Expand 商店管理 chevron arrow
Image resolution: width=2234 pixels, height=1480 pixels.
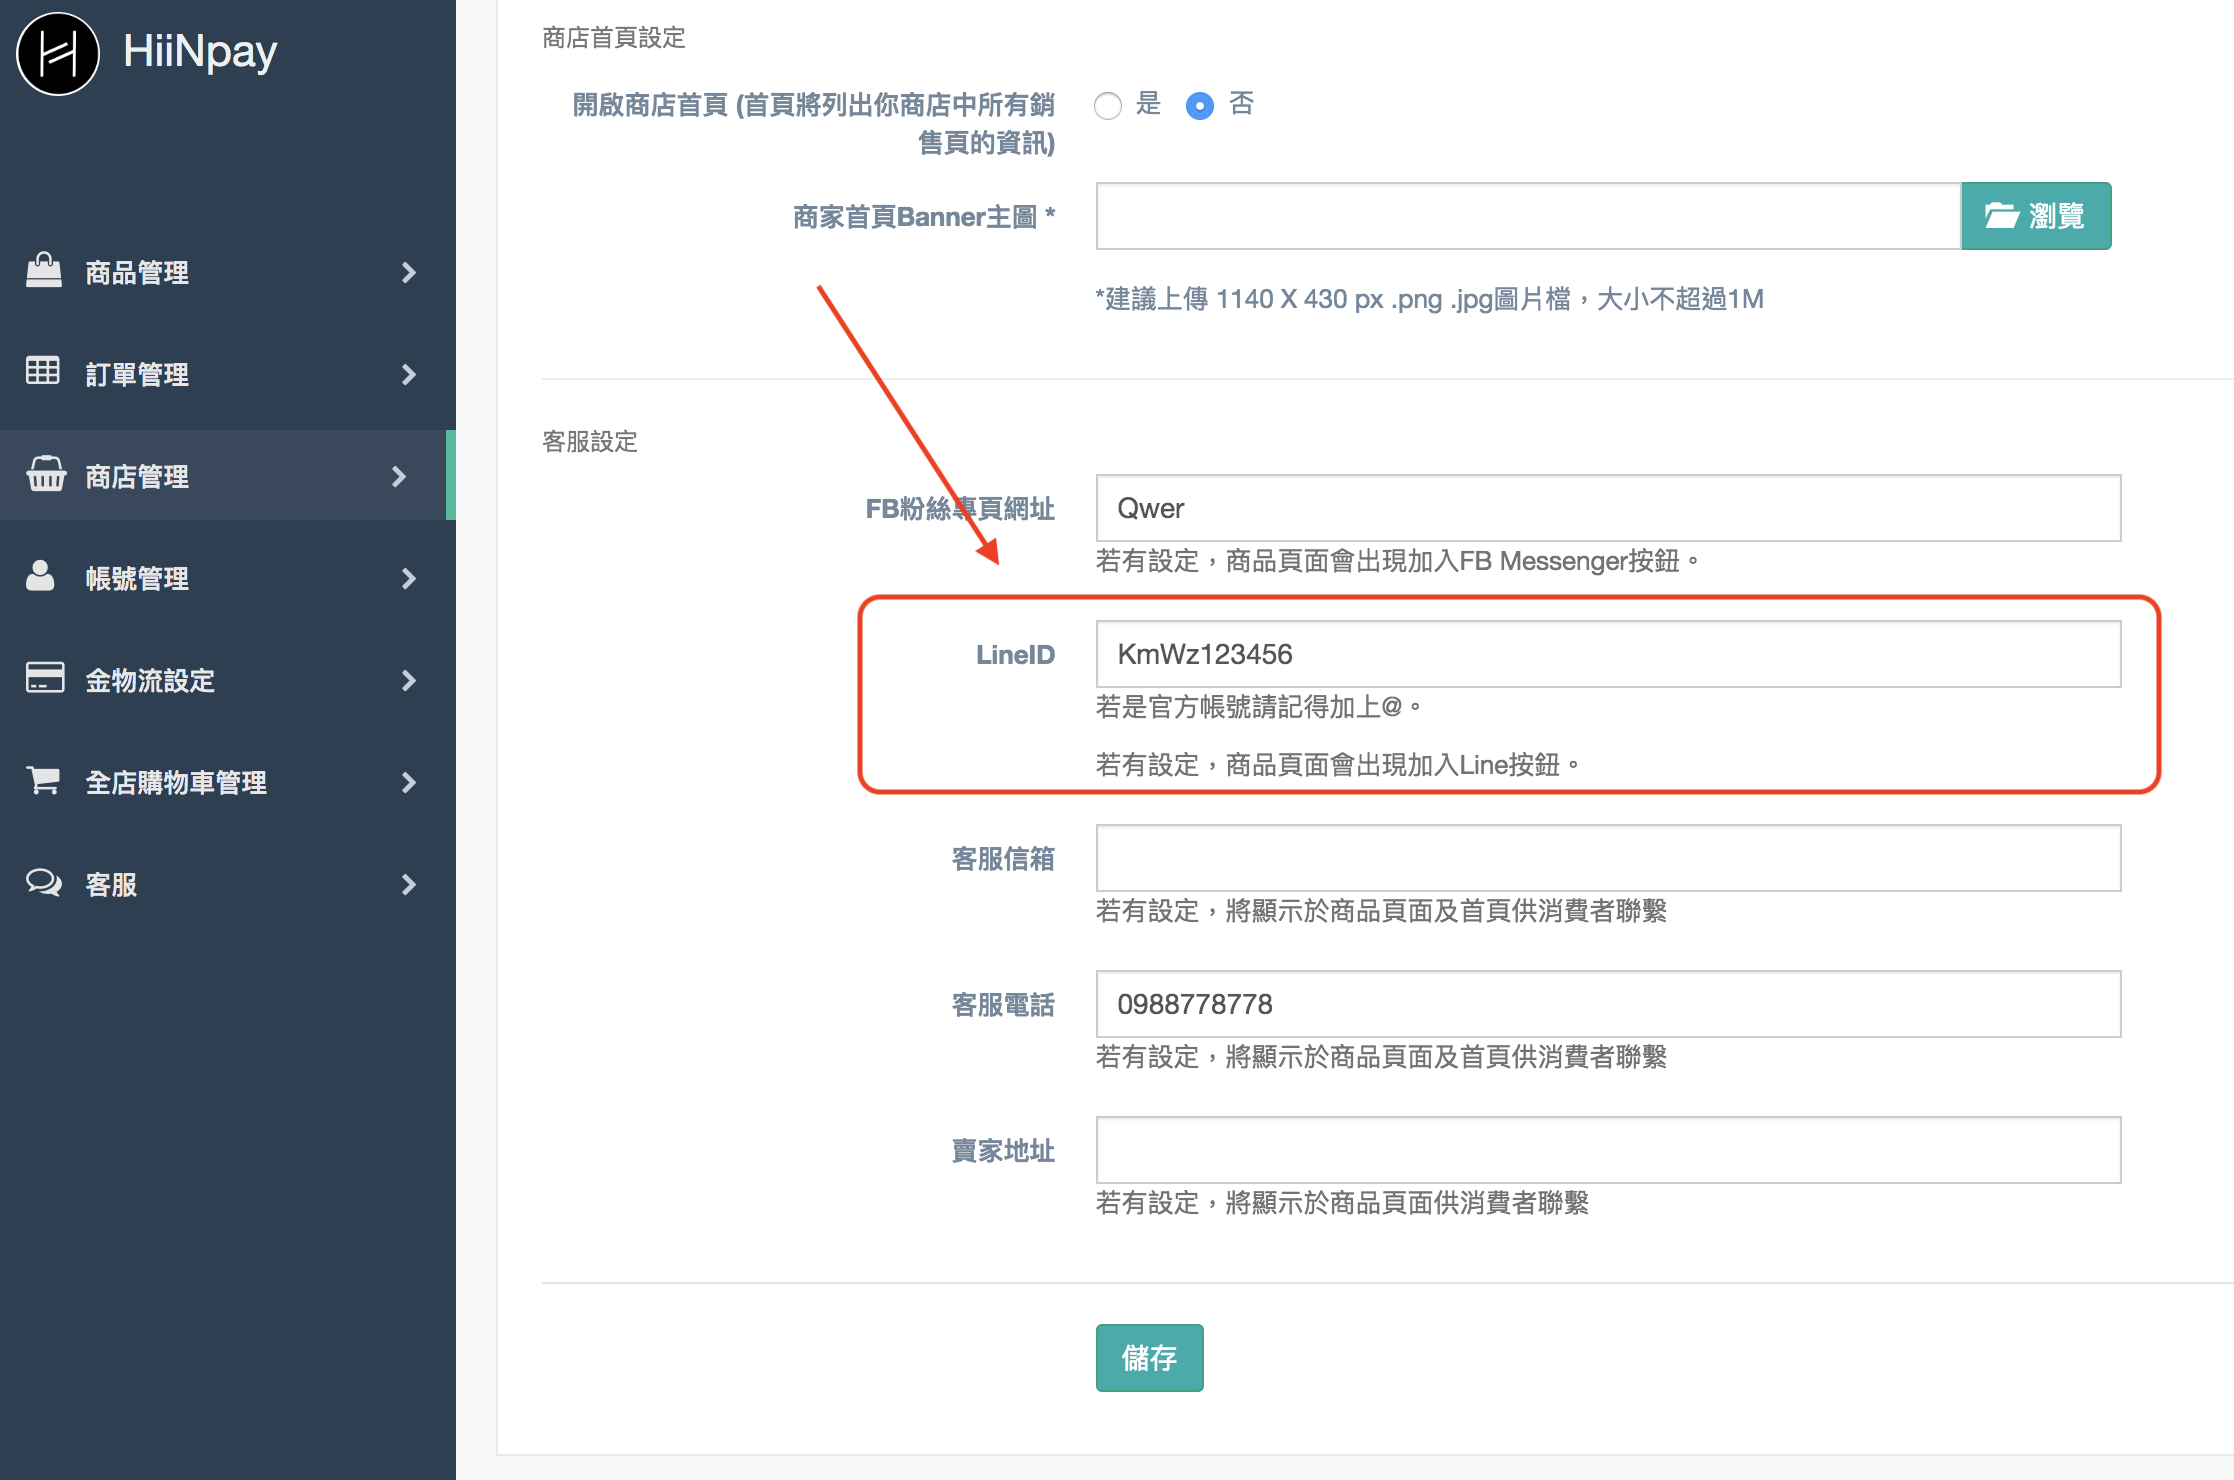[399, 476]
